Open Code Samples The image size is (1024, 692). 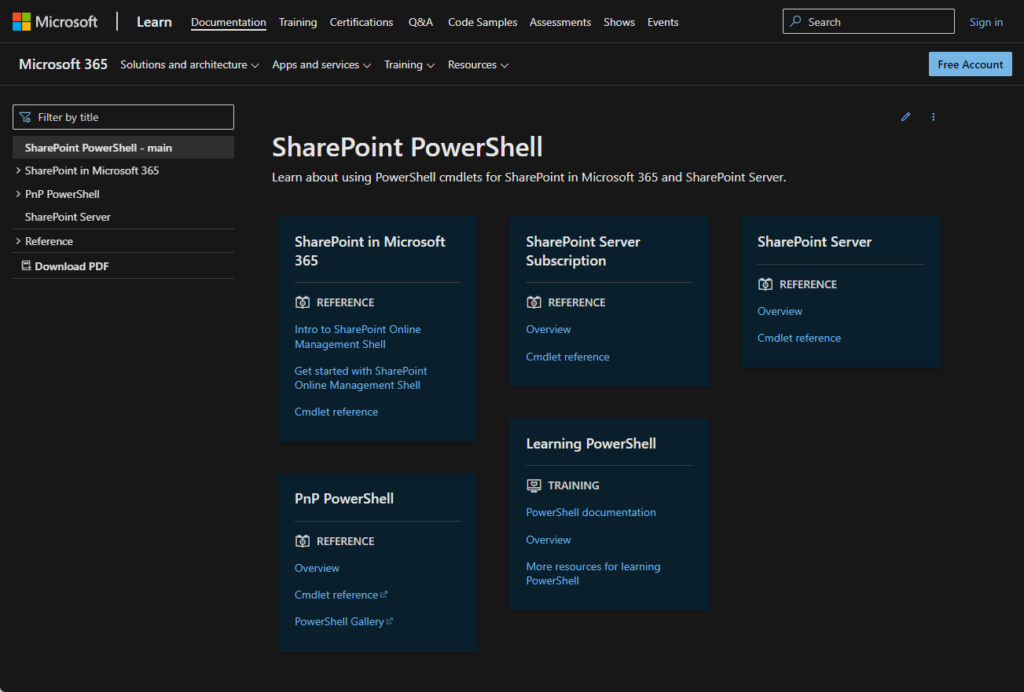tap(483, 22)
